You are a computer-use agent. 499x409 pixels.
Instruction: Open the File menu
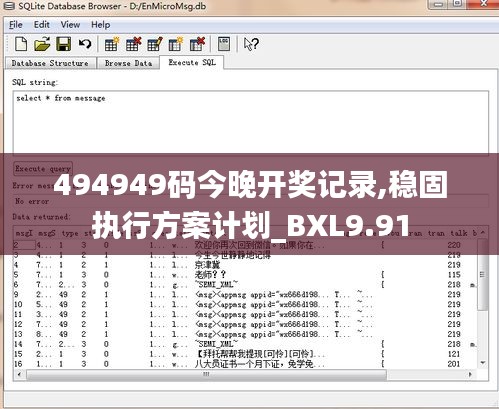pyautogui.click(x=16, y=25)
